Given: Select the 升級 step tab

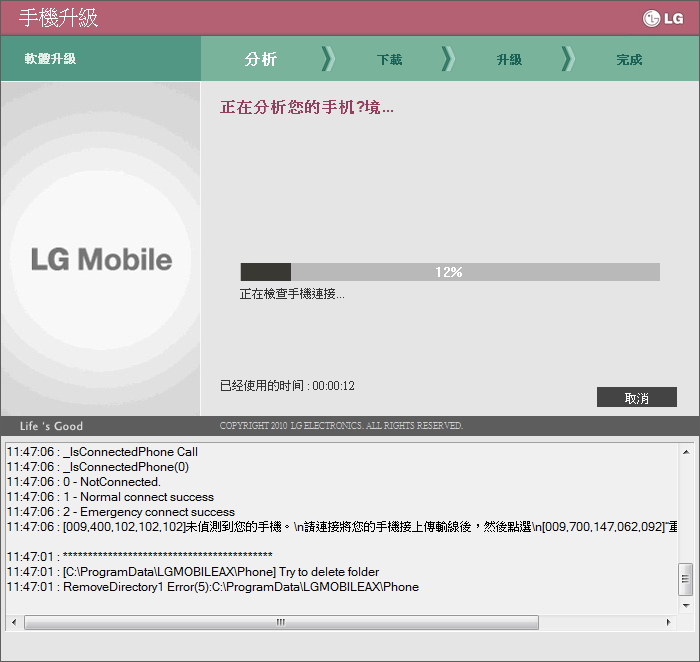Looking at the screenshot, I should click(x=509, y=59).
